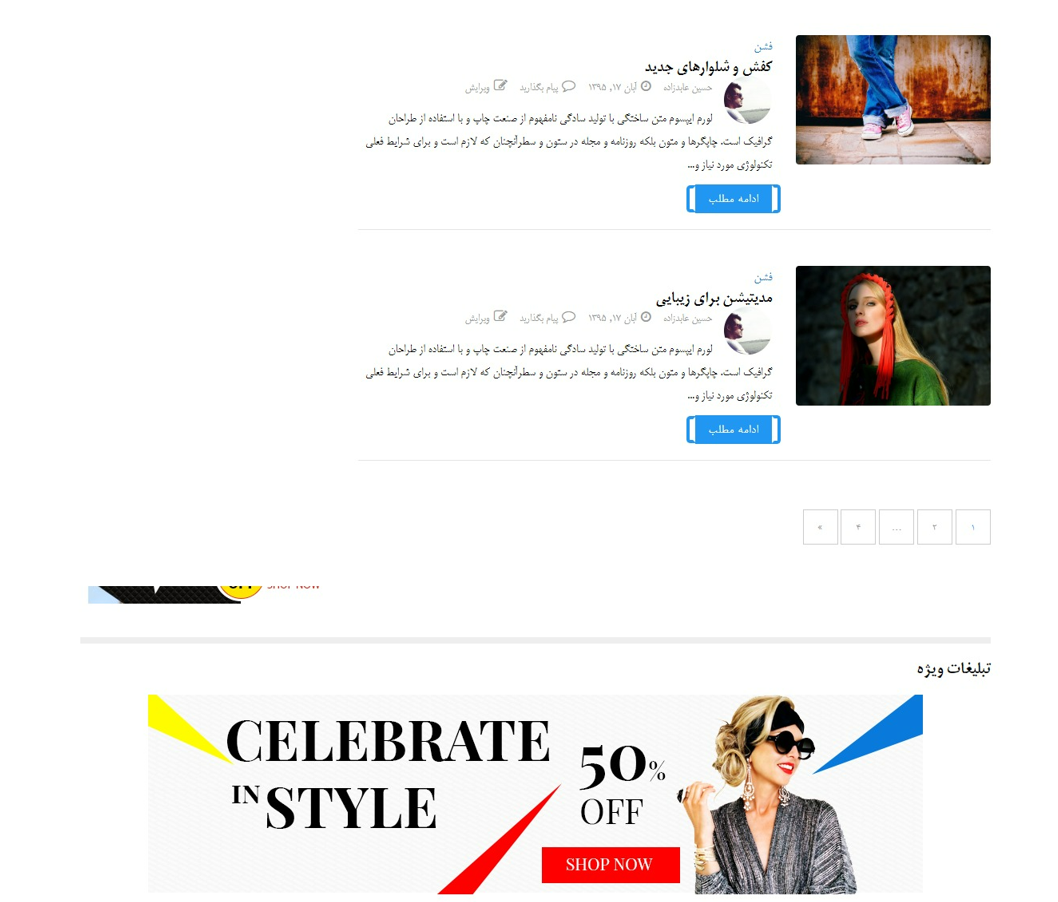Viewport: 1058px width, 902px height.
Task: Open the red-haired woman post thumbnail
Action: point(893,335)
